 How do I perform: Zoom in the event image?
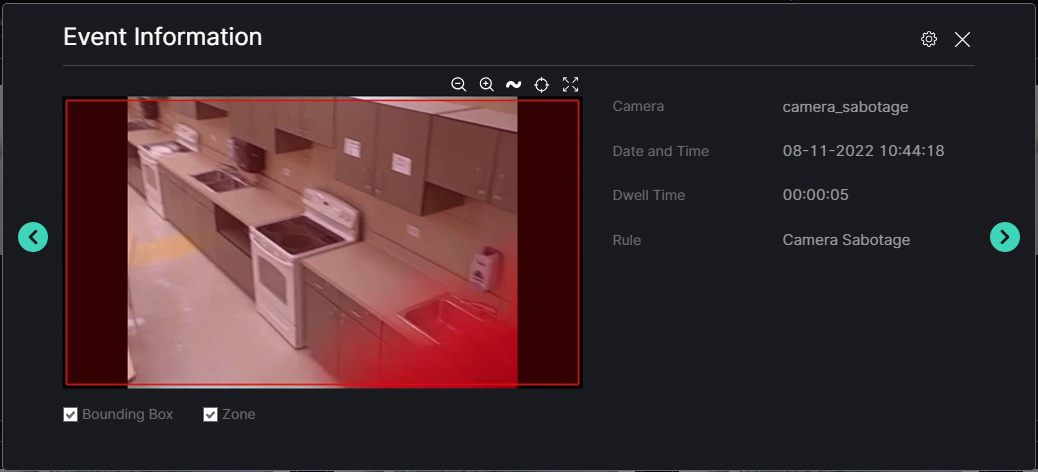click(487, 84)
